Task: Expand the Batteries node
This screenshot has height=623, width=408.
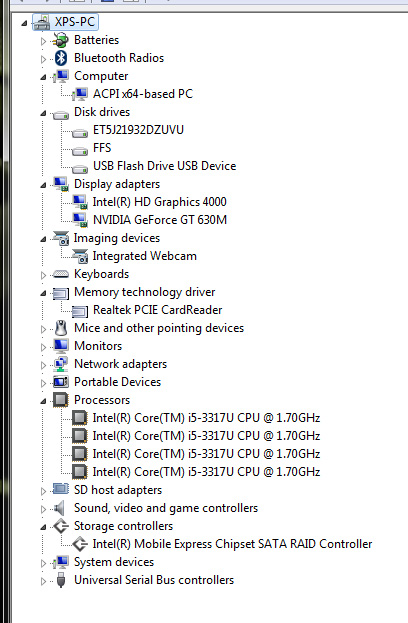Action: [43, 41]
